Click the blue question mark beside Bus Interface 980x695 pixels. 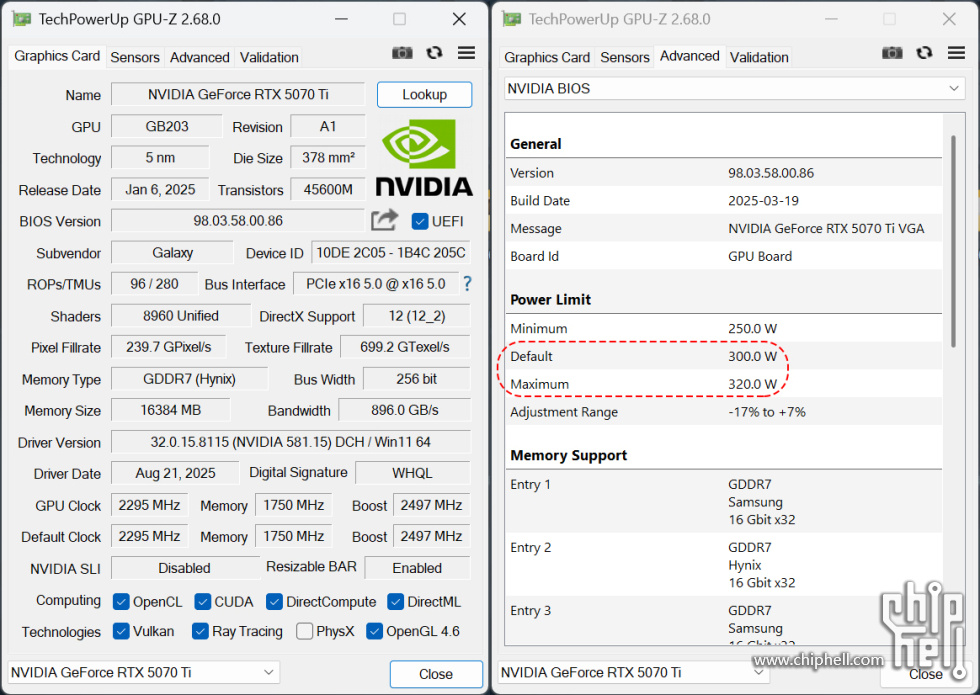[467, 284]
